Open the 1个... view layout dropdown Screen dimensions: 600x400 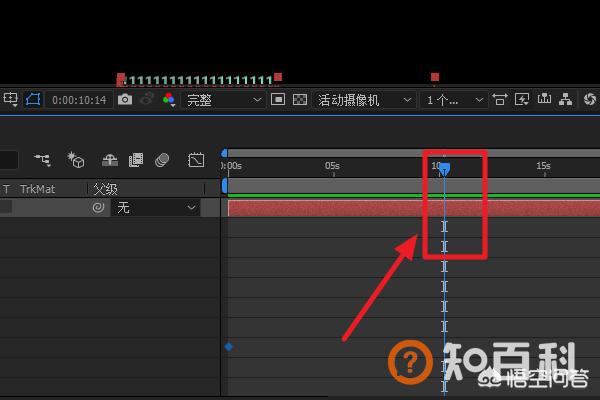point(454,100)
